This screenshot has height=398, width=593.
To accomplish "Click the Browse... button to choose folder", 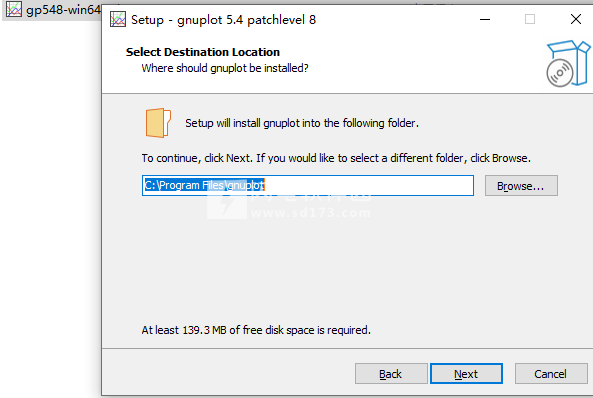I will coord(521,186).
